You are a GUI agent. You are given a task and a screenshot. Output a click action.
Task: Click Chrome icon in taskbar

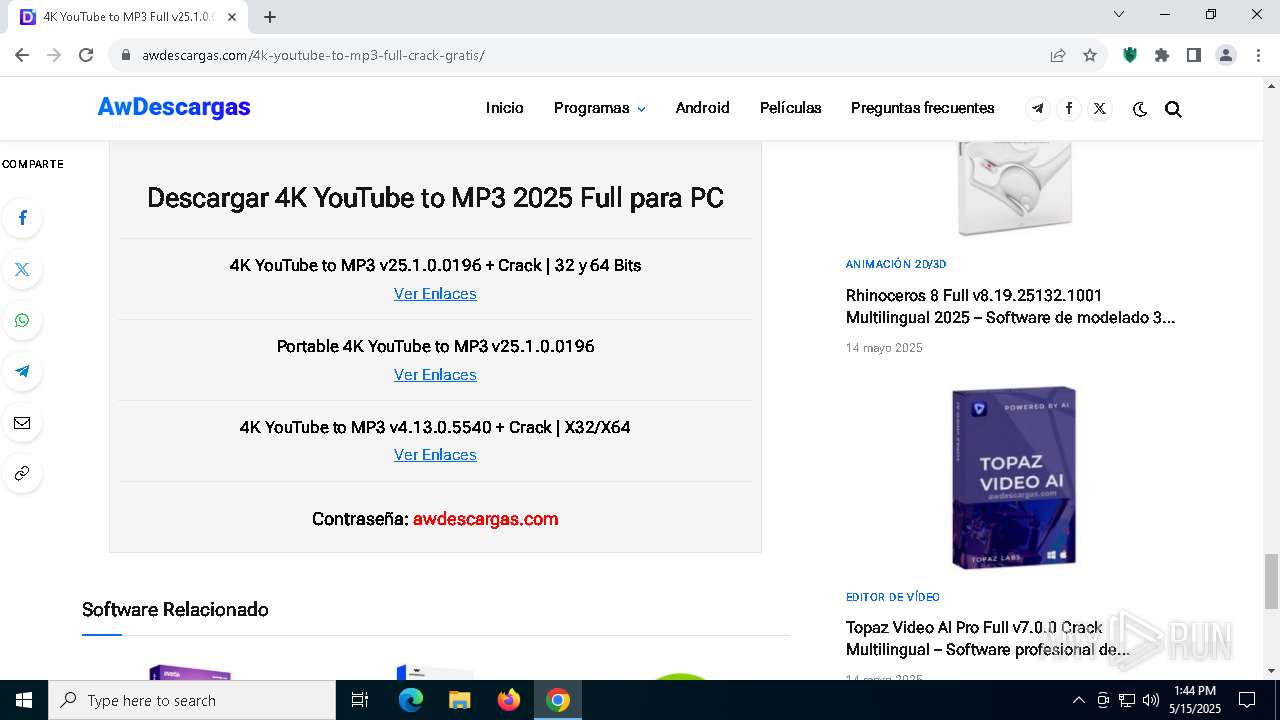558,700
